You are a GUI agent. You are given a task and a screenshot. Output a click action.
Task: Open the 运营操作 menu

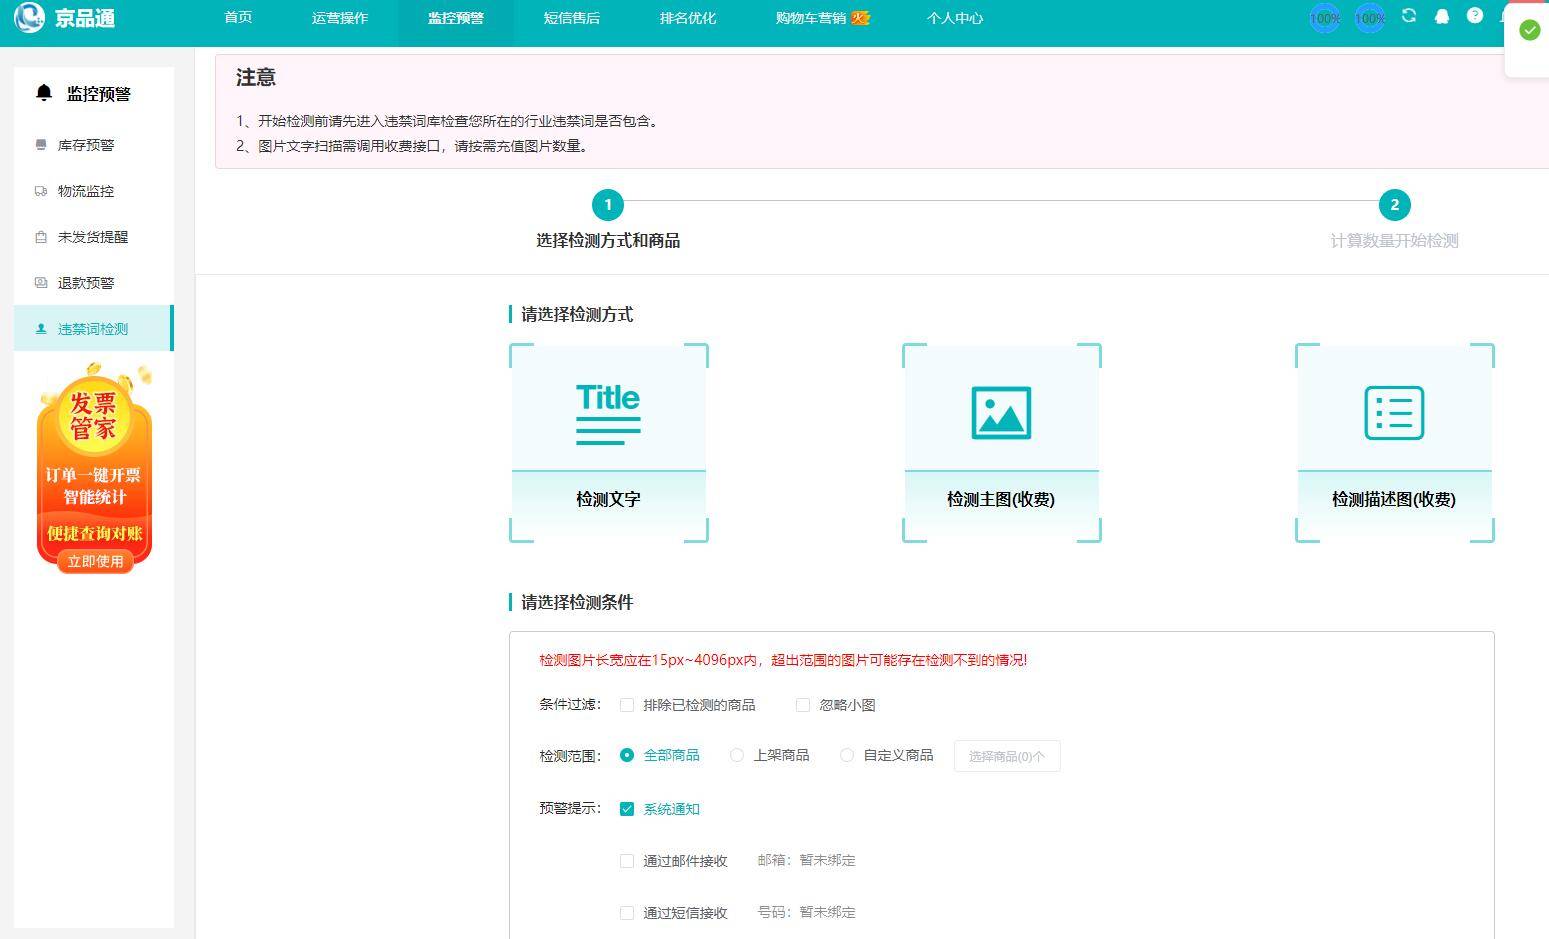tap(340, 18)
